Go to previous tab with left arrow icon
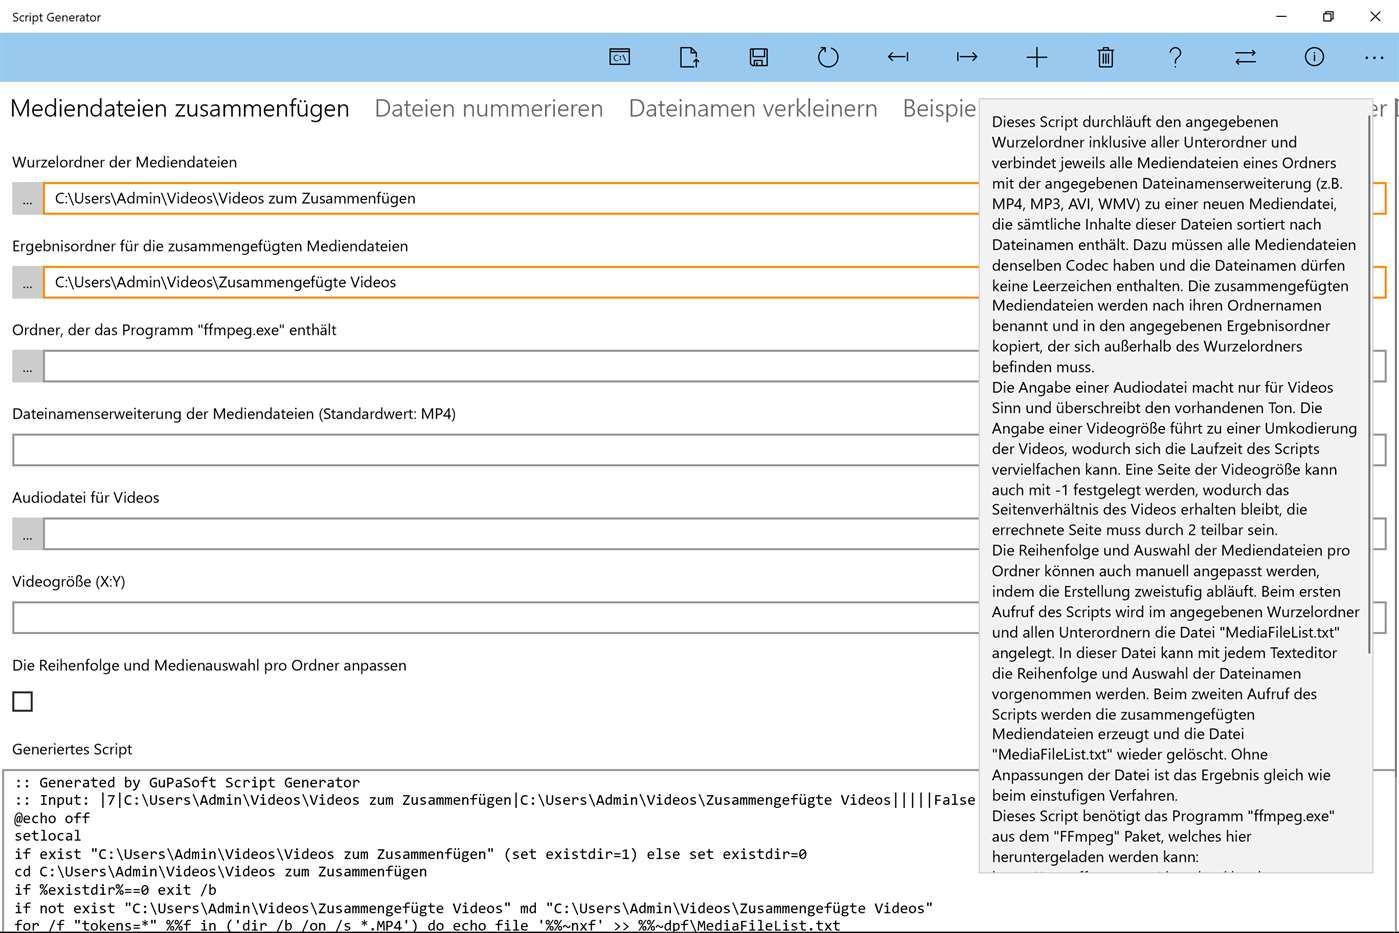The width and height of the screenshot is (1399, 933). [898, 57]
